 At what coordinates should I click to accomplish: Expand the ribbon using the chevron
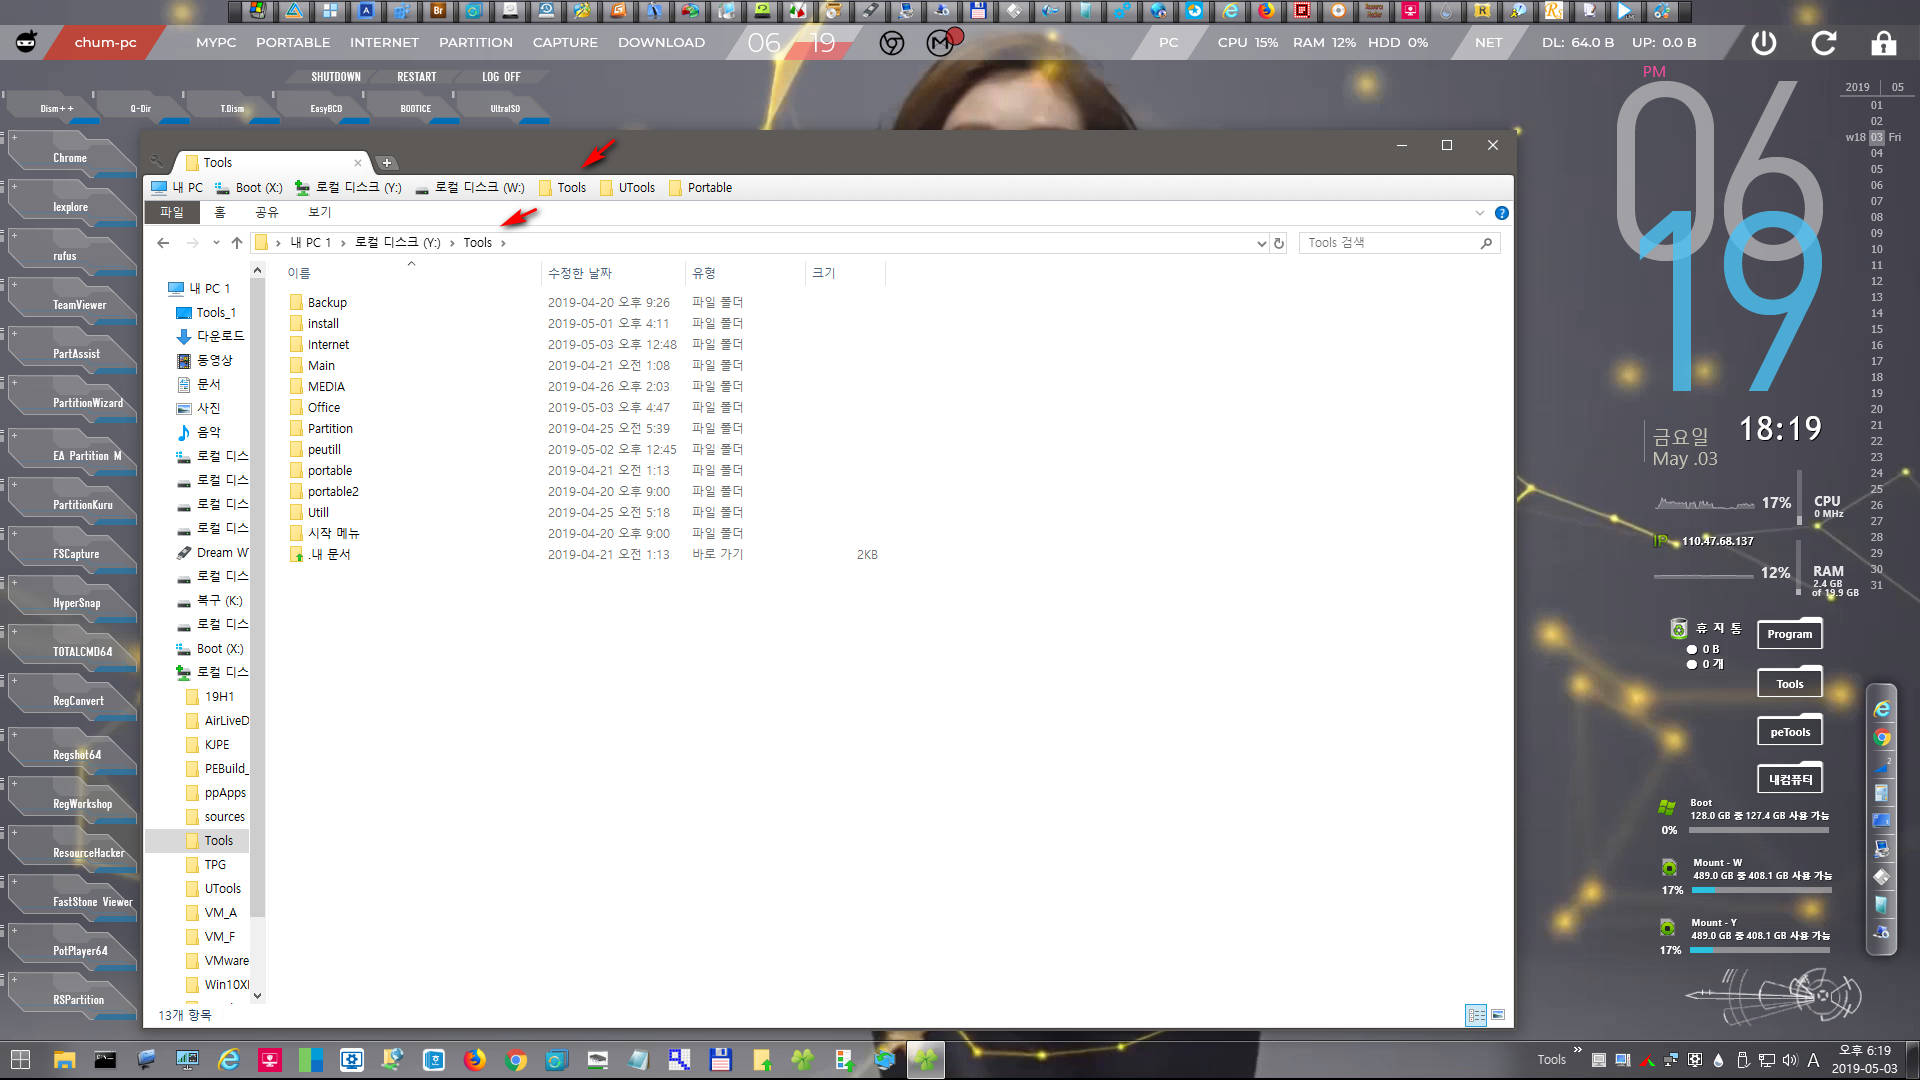pyautogui.click(x=1480, y=213)
